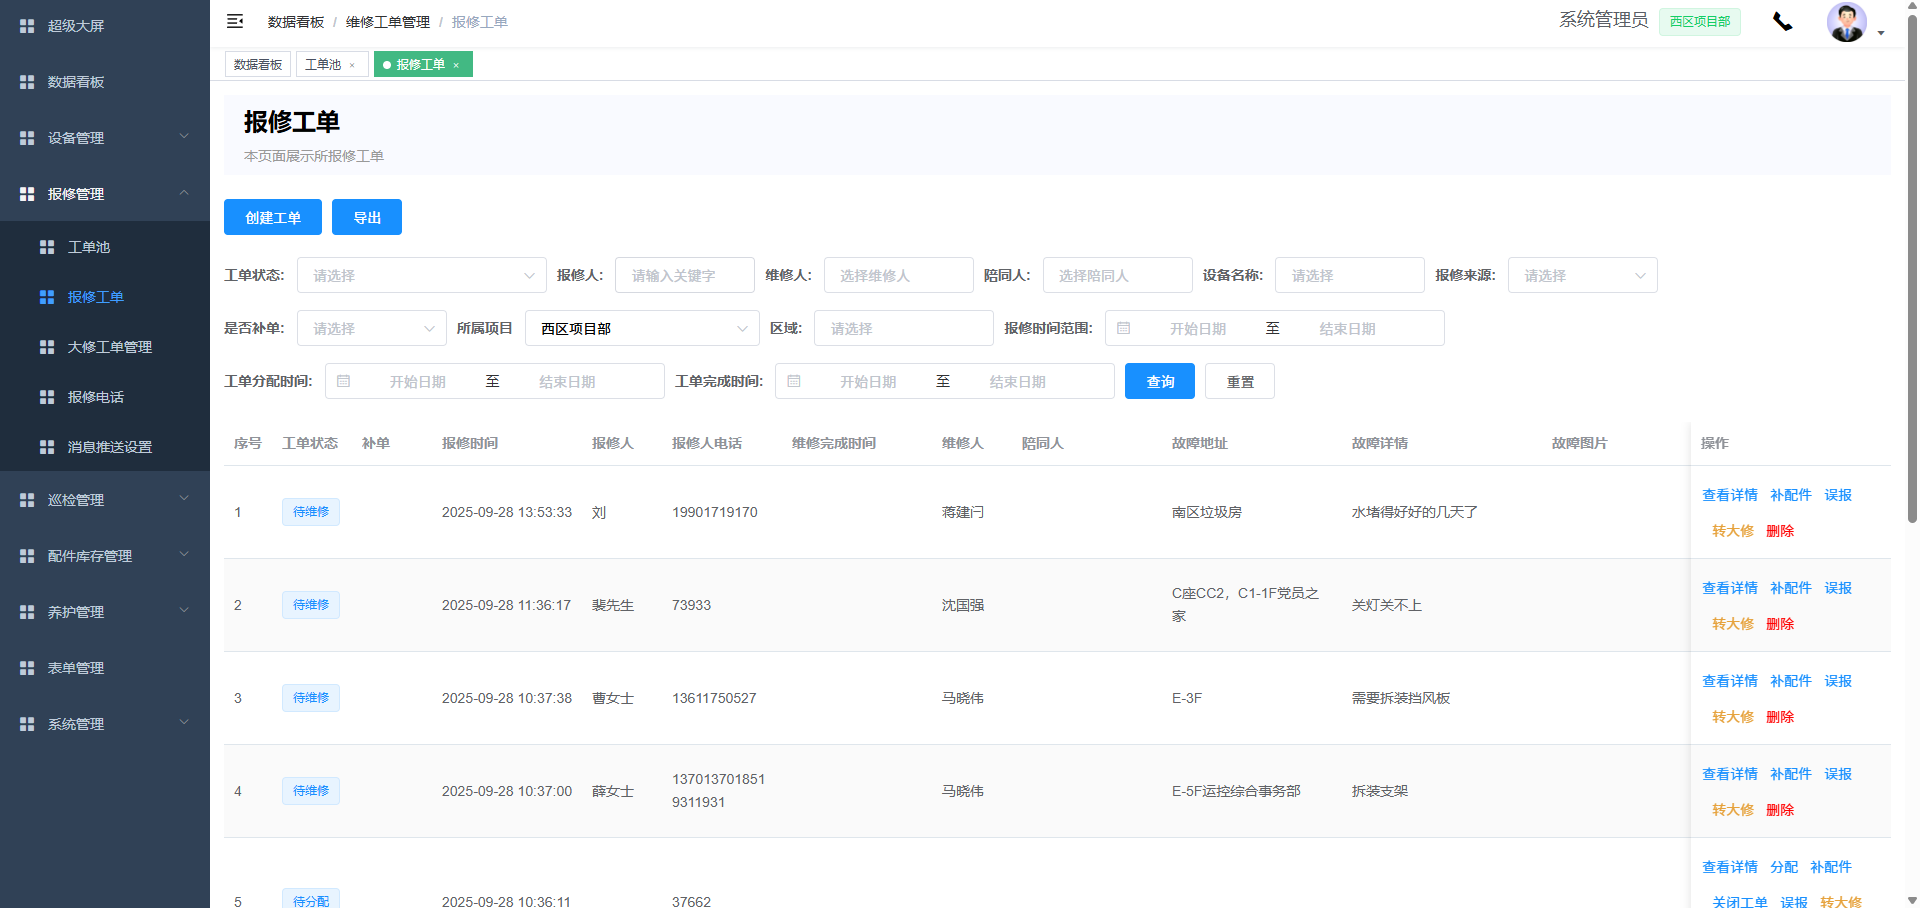1920x908 pixels.
Task: Click the calendar icon in 工单完成时间 field
Action: click(x=794, y=381)
